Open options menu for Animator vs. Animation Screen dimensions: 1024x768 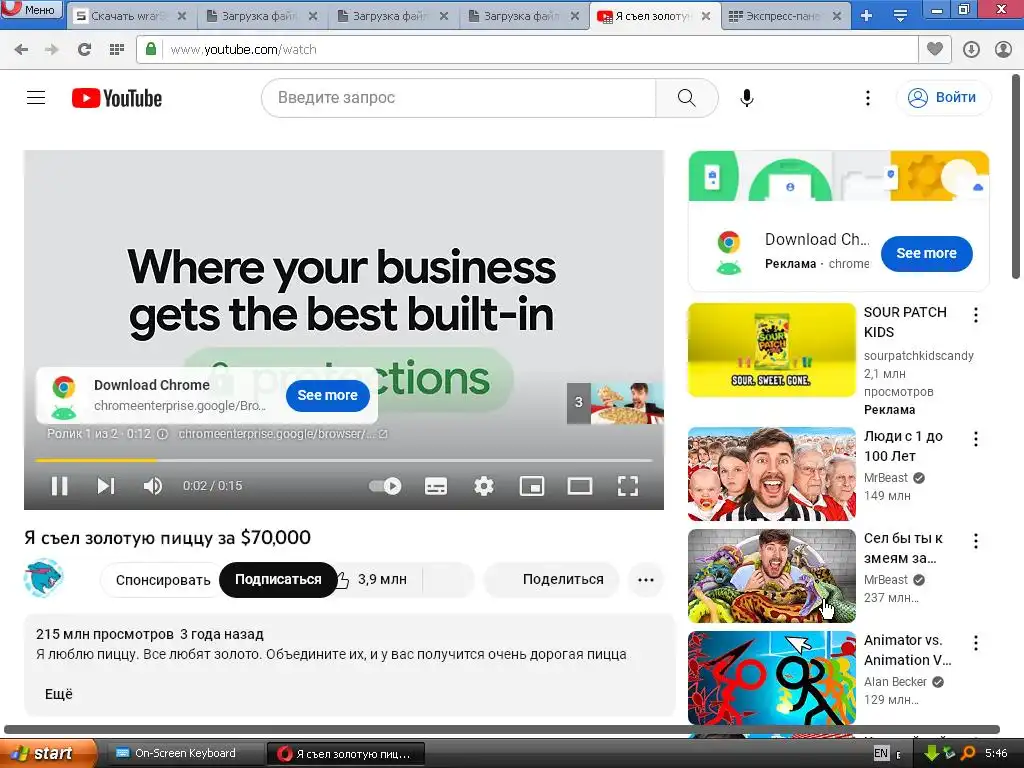pos(976,643)
